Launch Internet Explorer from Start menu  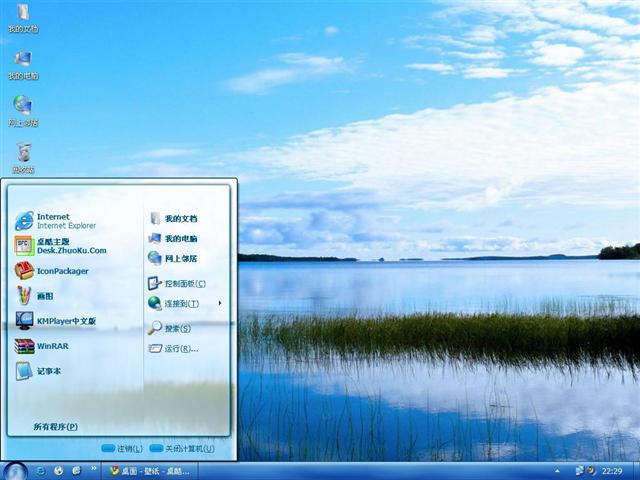56,221
